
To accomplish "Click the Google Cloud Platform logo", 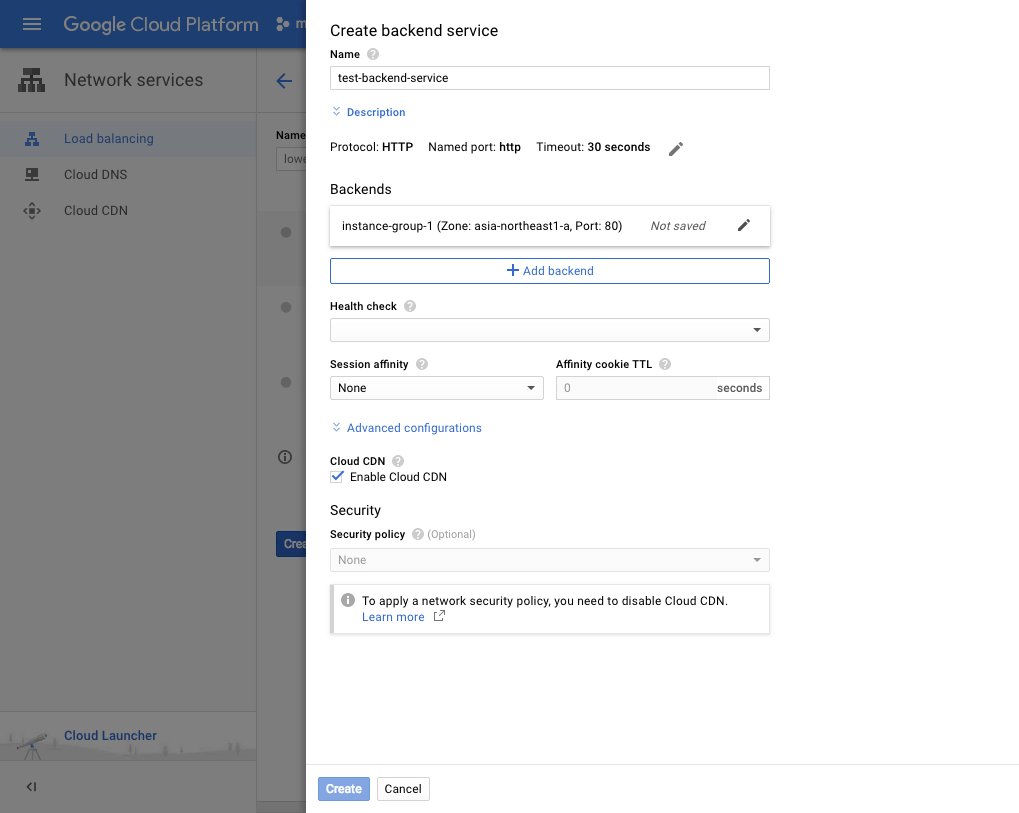I will (x=161, y=24).
